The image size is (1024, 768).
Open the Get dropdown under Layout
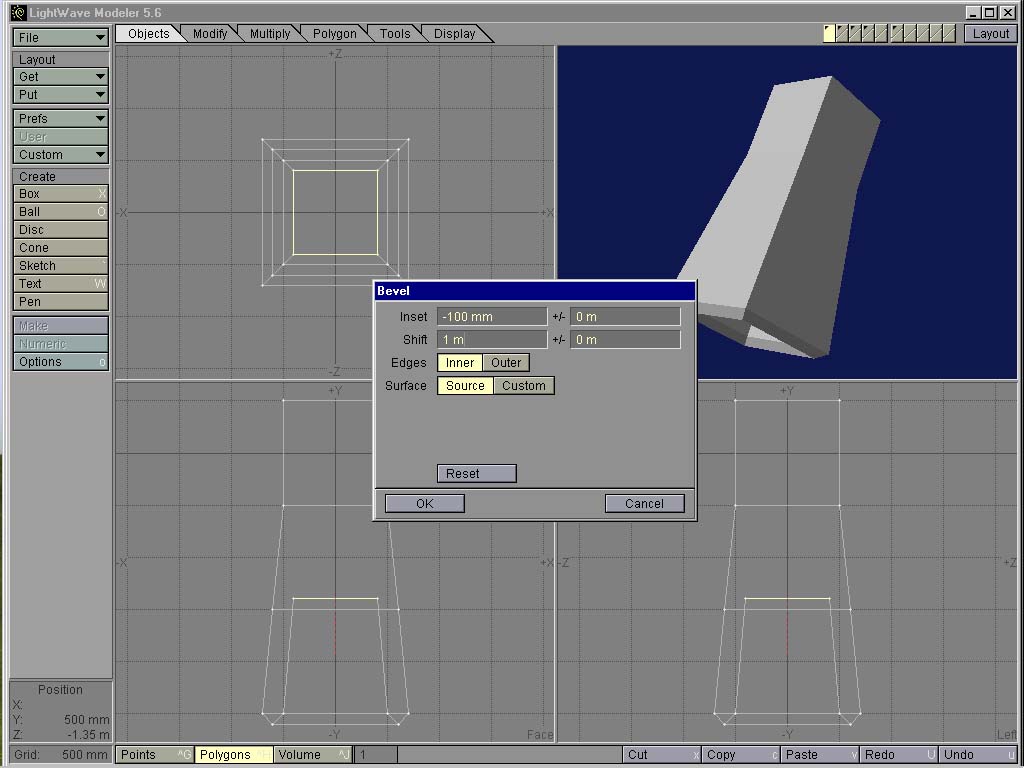[60, 76]
